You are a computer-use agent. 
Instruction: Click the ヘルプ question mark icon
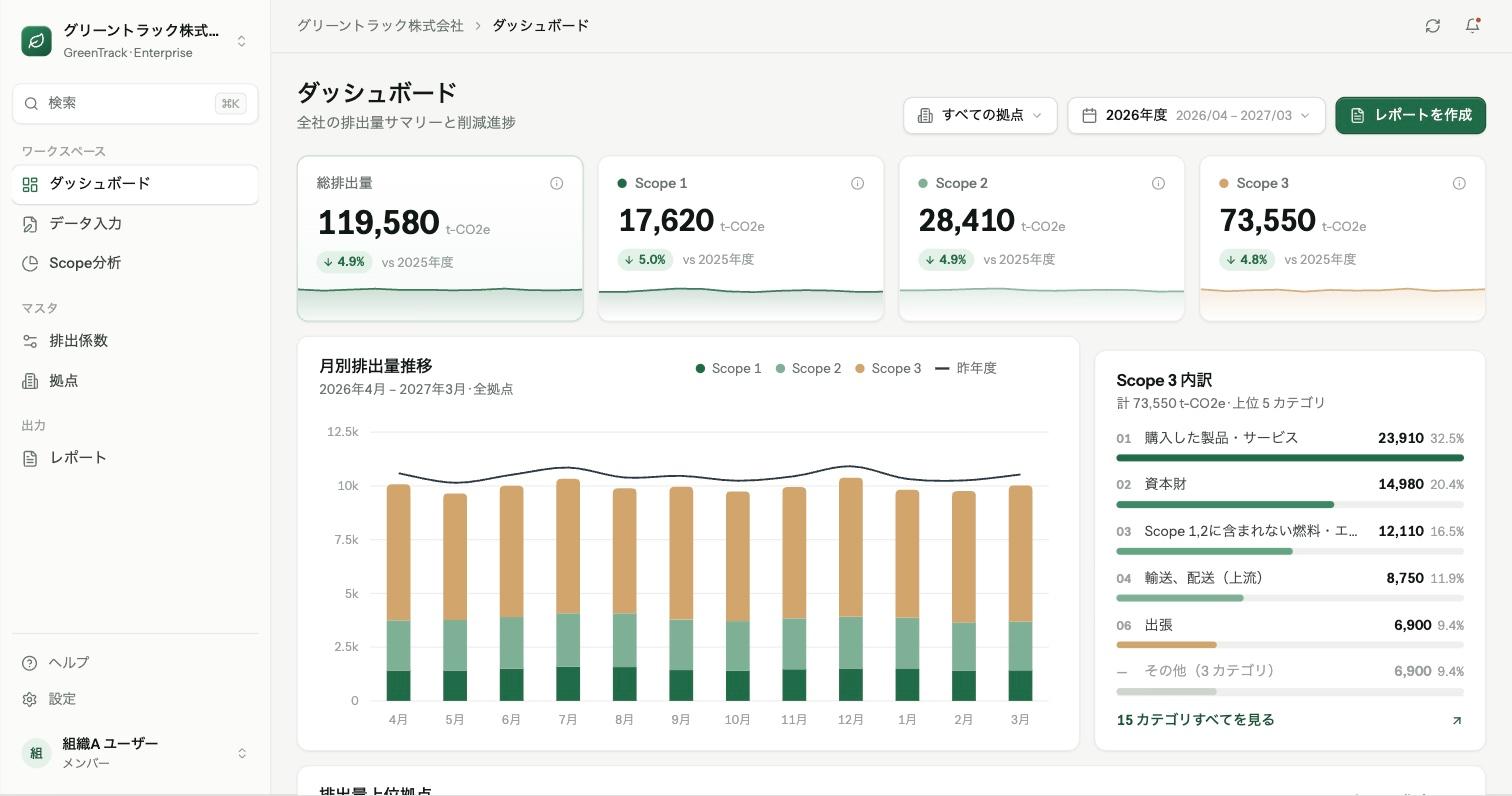coord(30,663)
